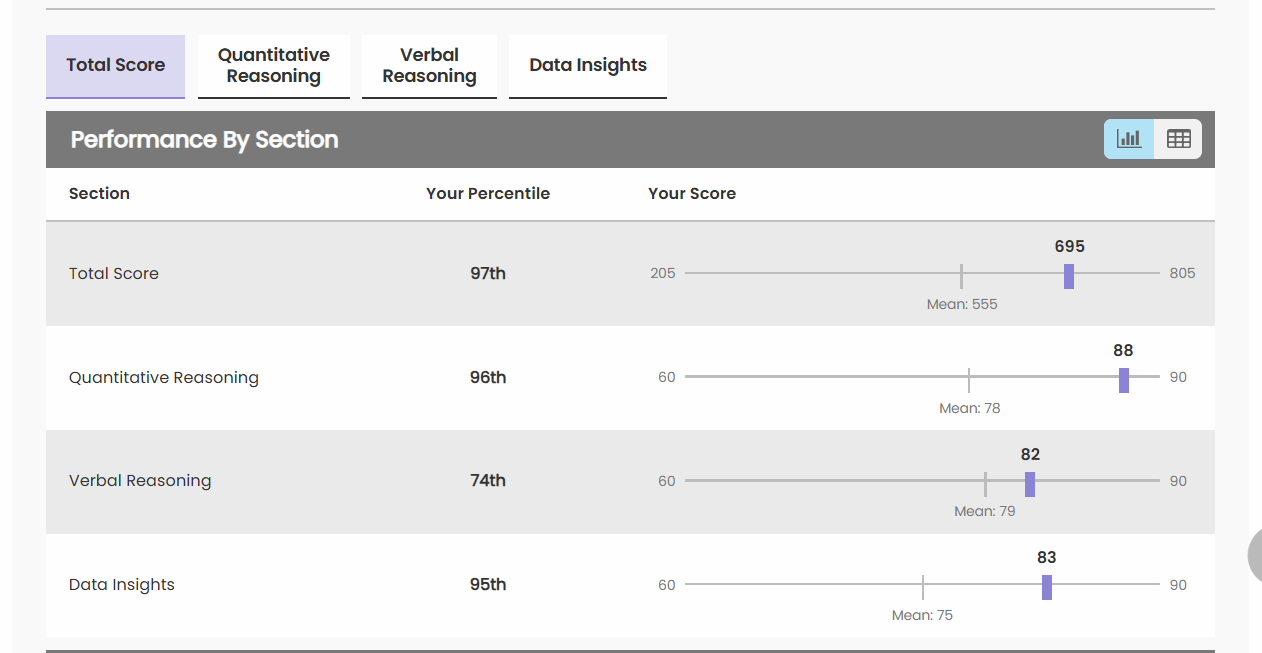1262x653 pixels.
Task: Click the Verbal Reasoning row label
Action: [140, 481]
